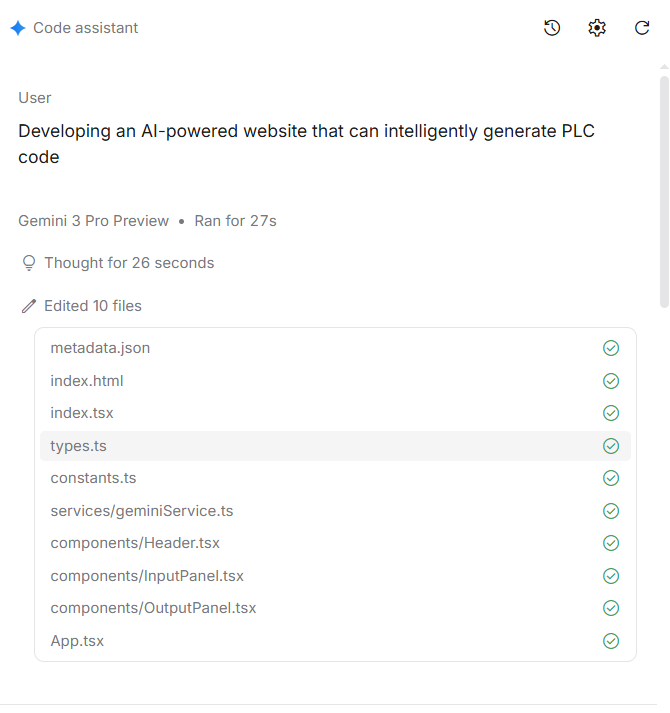The height and width of the screenshot is (713, 670).
Task: Select the index.tsx file row
Action: (x=75, y=413)
